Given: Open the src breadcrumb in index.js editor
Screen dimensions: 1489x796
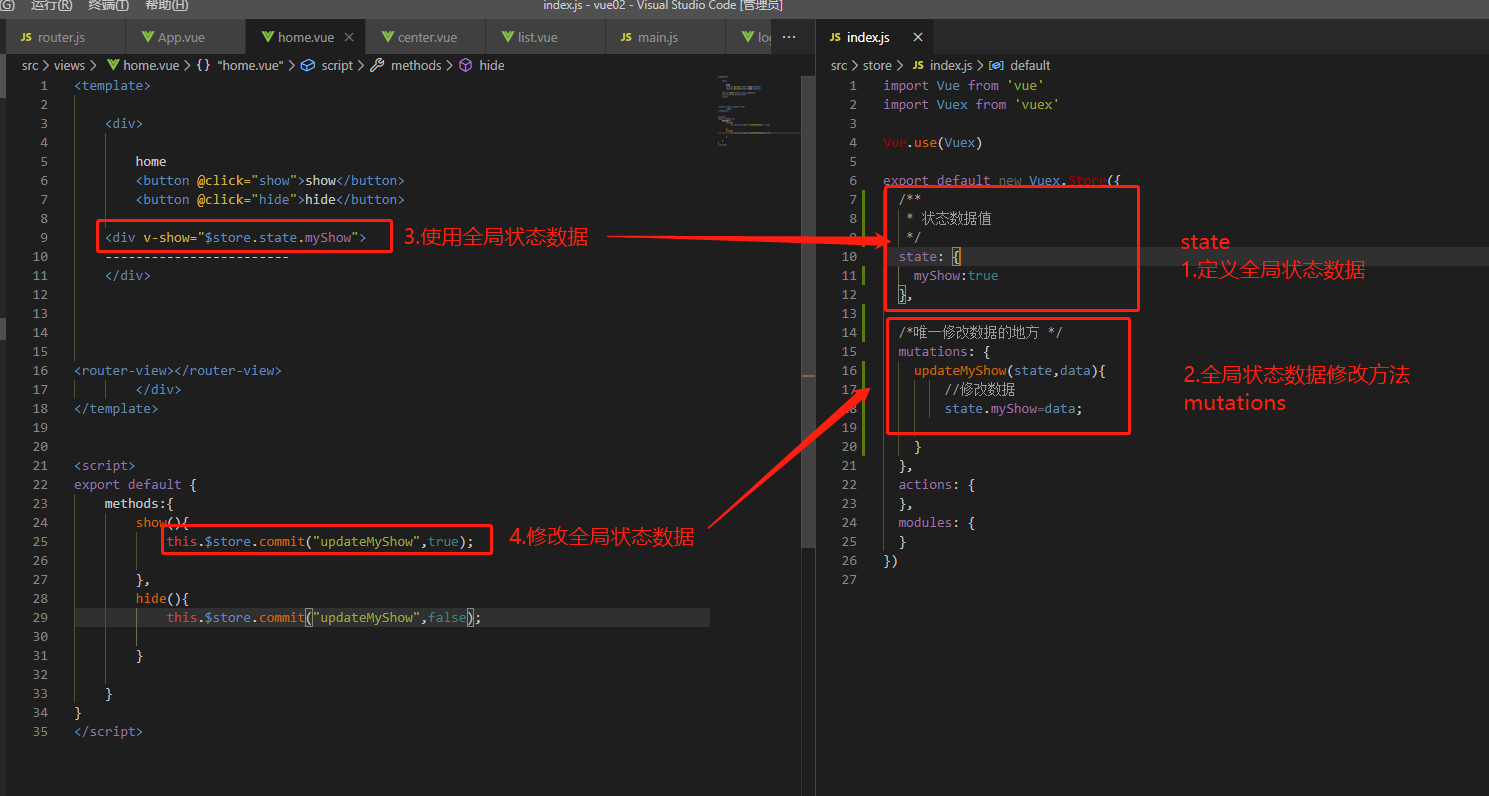Looking at the screenshot, I should [x=839, y=65].
